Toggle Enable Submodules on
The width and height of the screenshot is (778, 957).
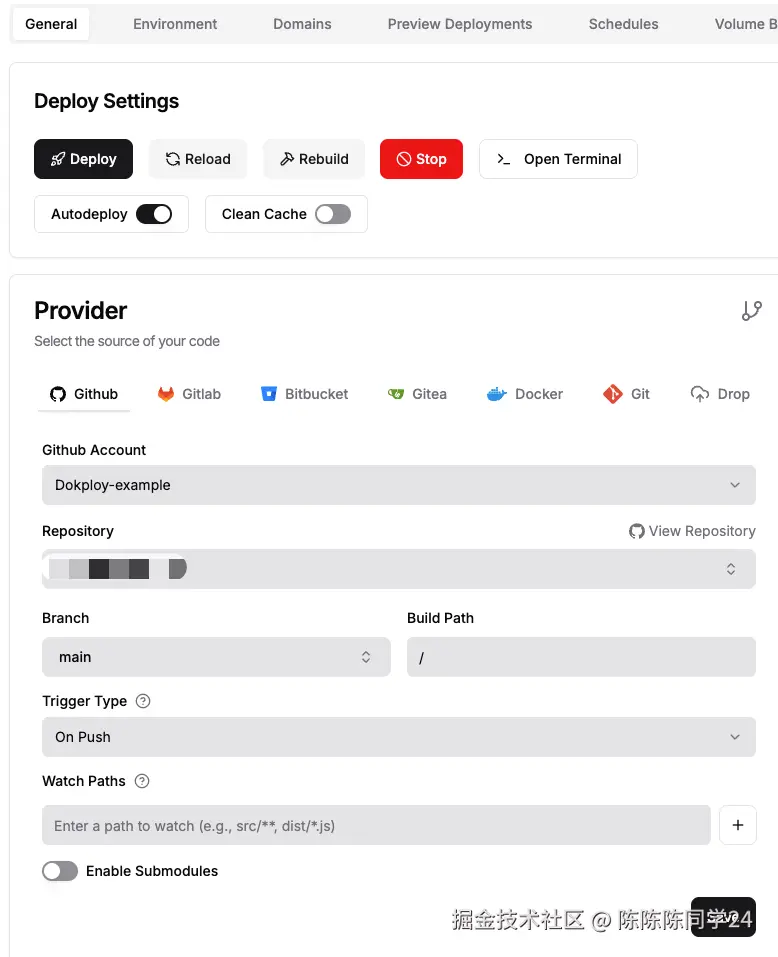tap(60, 871)
